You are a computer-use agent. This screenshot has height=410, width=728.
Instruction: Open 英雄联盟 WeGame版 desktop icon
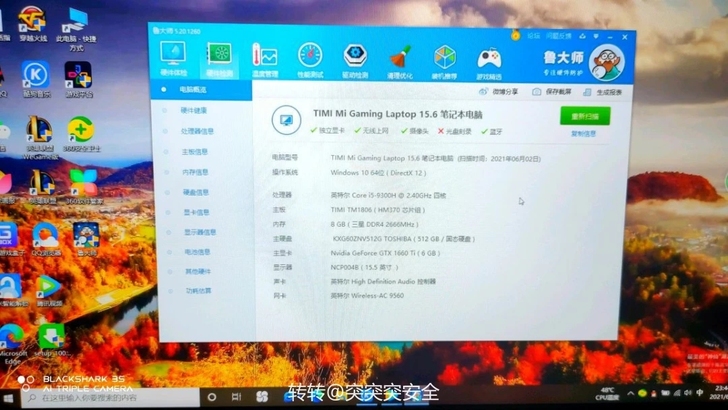tap(40, 138)
